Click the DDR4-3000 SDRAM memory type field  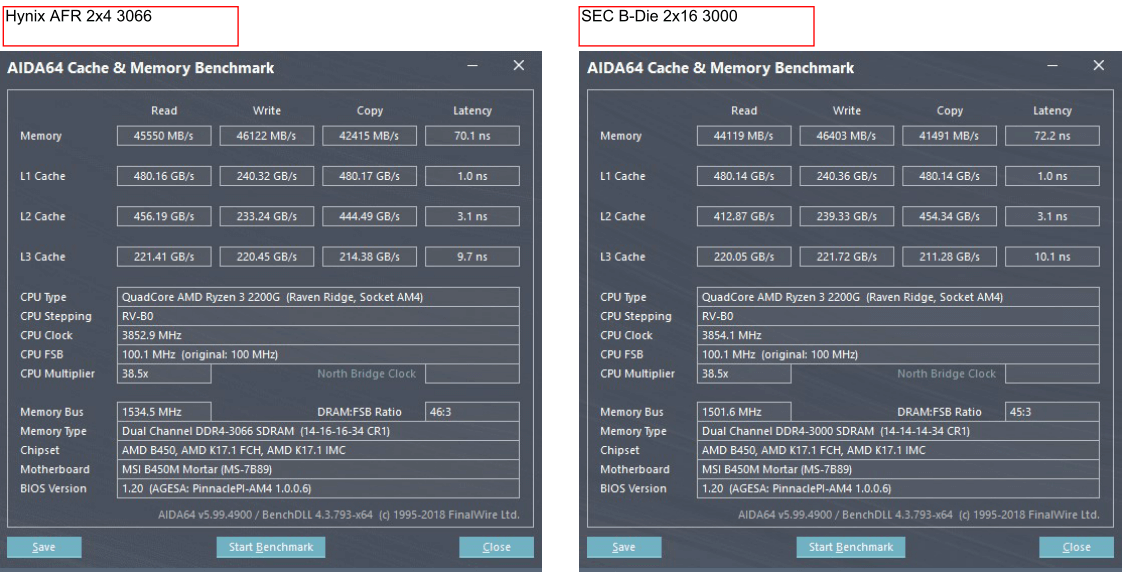click(x=899, y=431)
